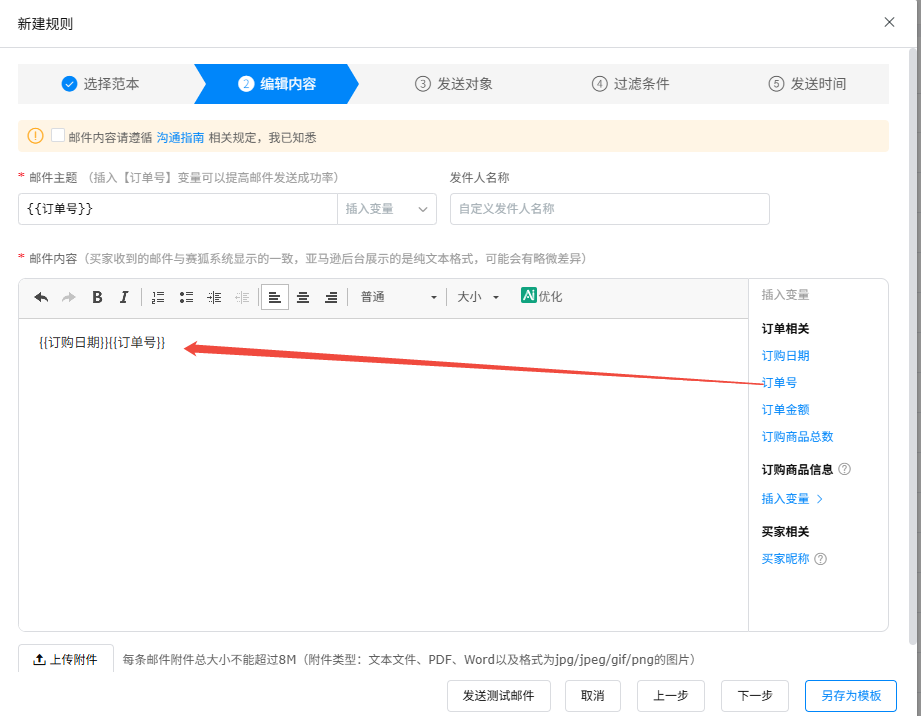Insert a bulleted list
This screenshot has width=921, height=716.
pos(186,297)
